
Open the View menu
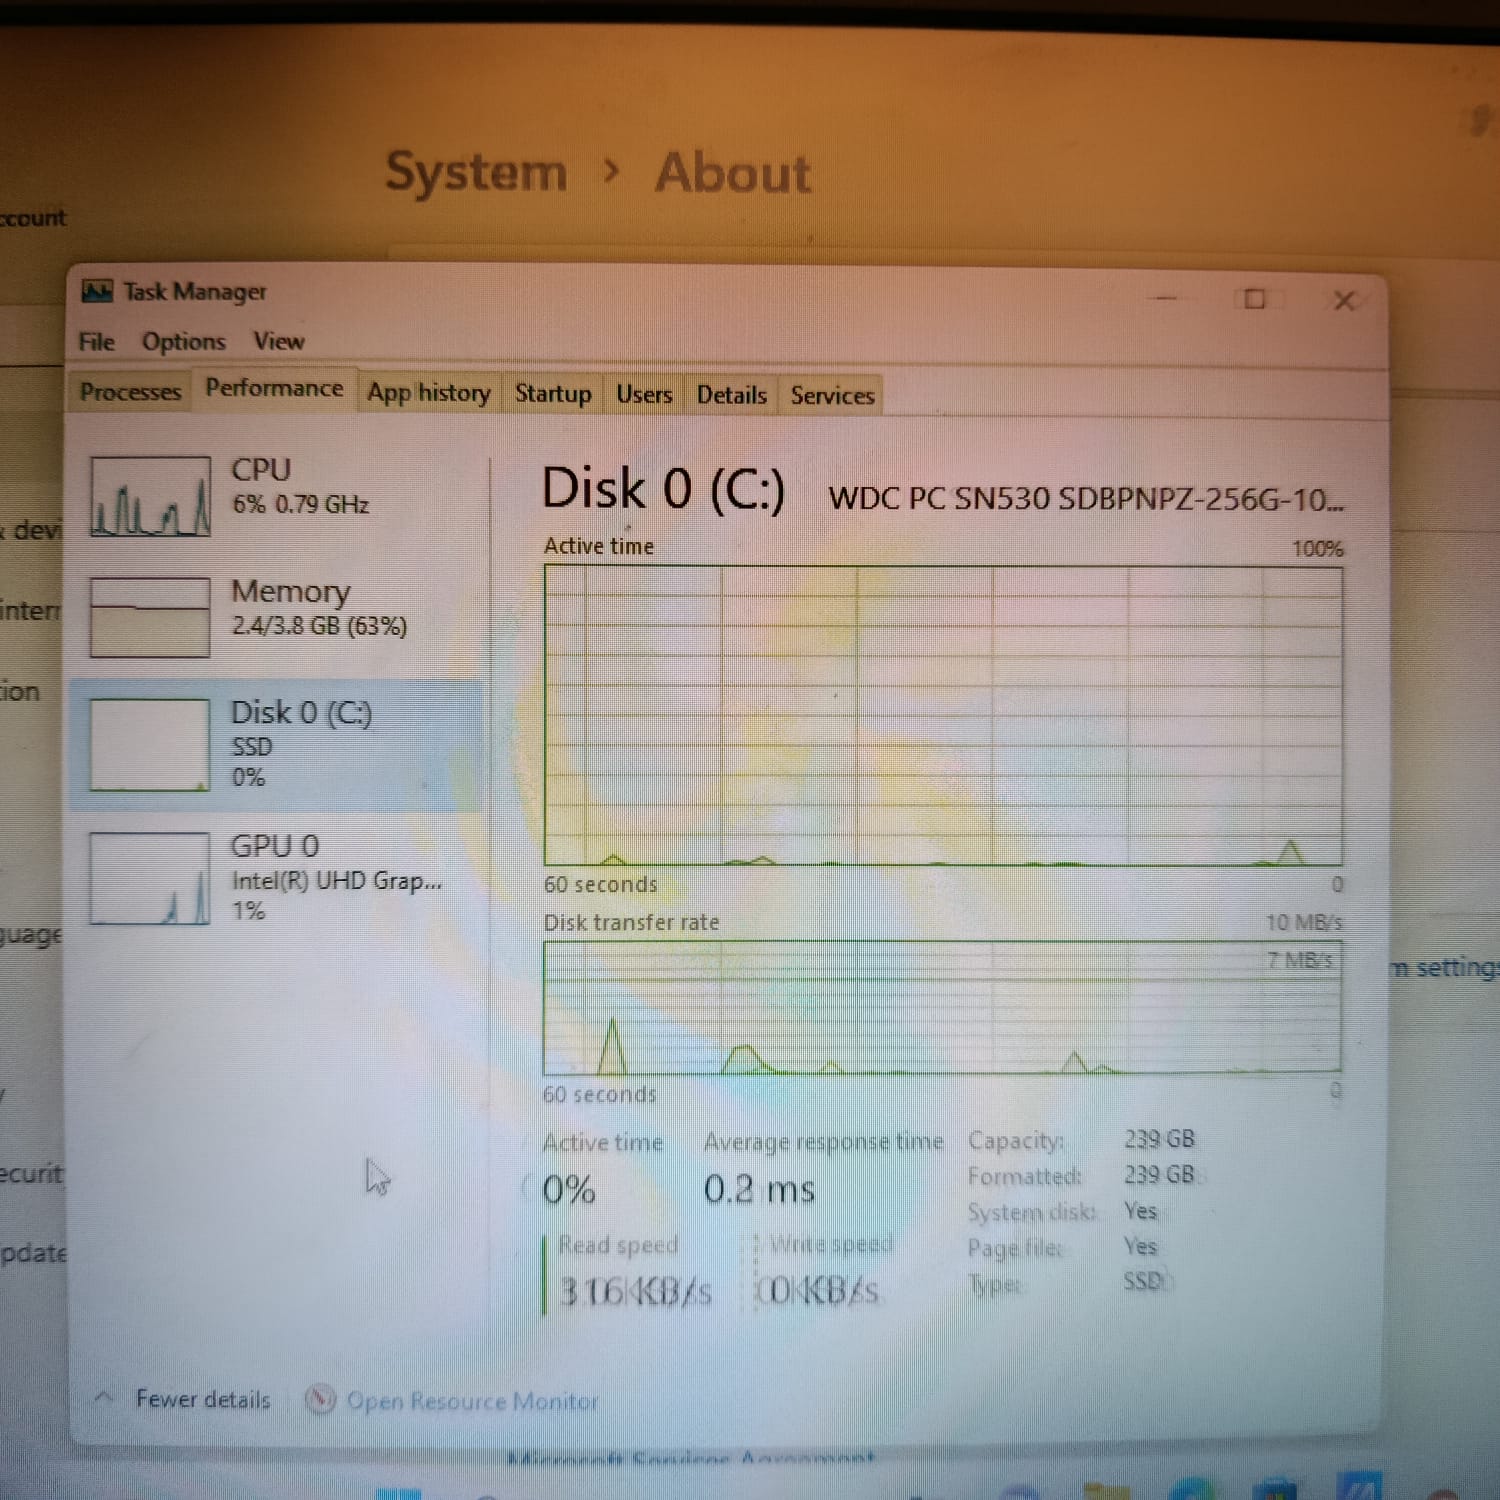coord(278,342)
